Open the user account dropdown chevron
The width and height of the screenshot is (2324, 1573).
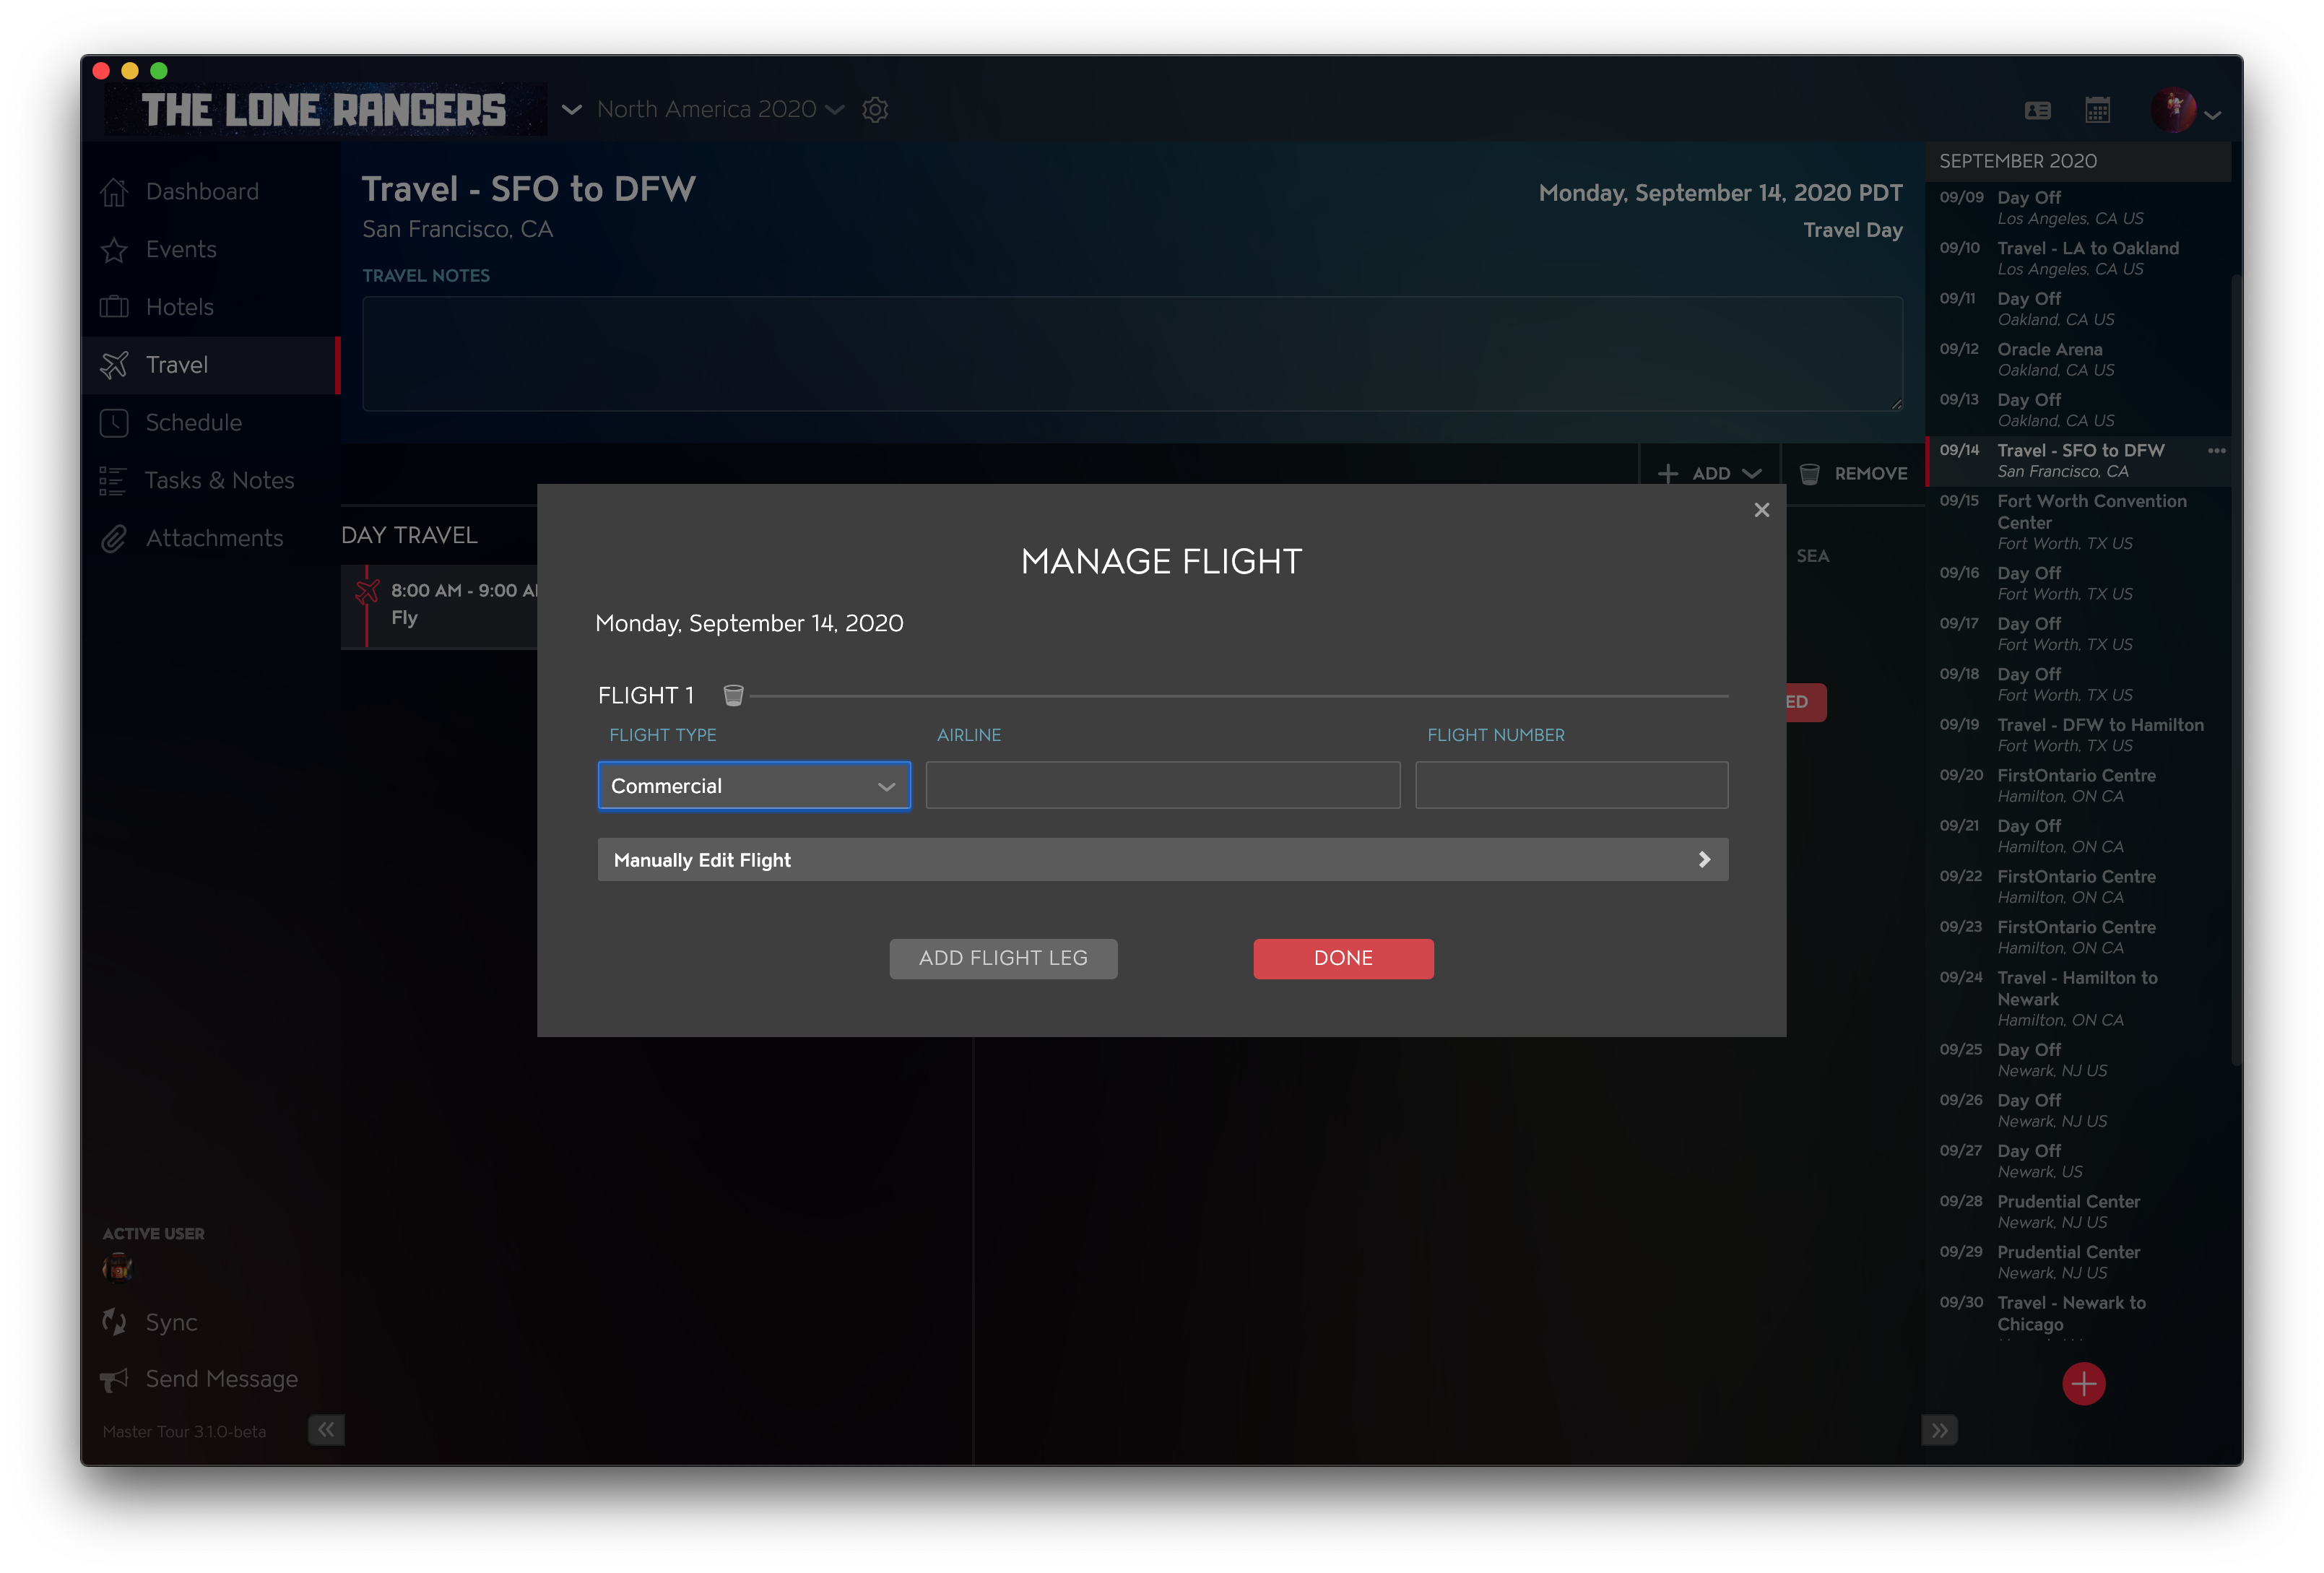pyautogui.click(x=2212, y=115)
